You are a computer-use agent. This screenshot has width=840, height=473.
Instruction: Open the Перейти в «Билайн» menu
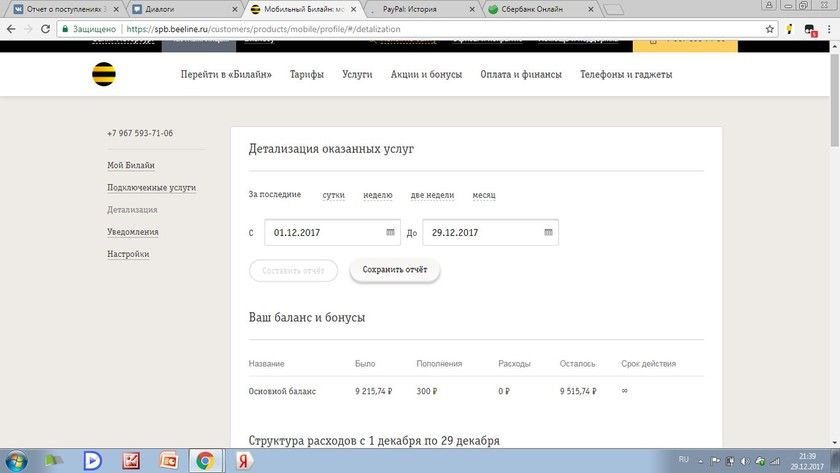pos(226,74)
